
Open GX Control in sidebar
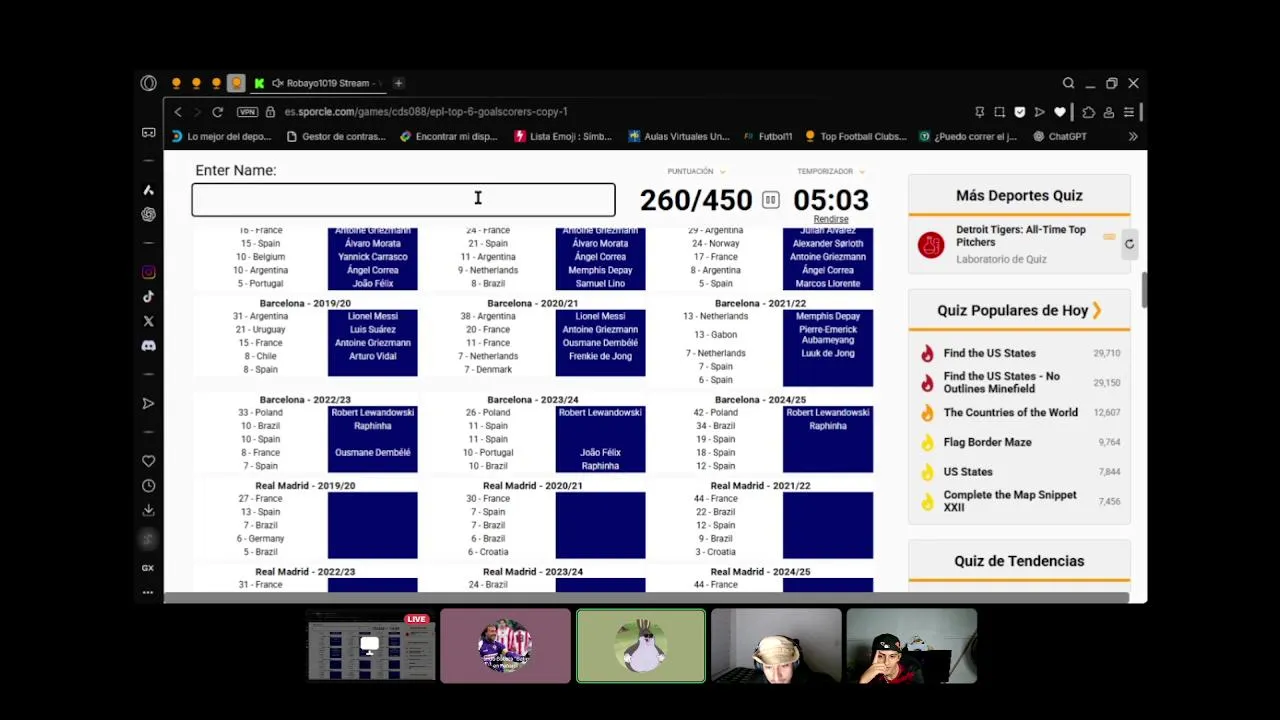[x=148, y=568]
